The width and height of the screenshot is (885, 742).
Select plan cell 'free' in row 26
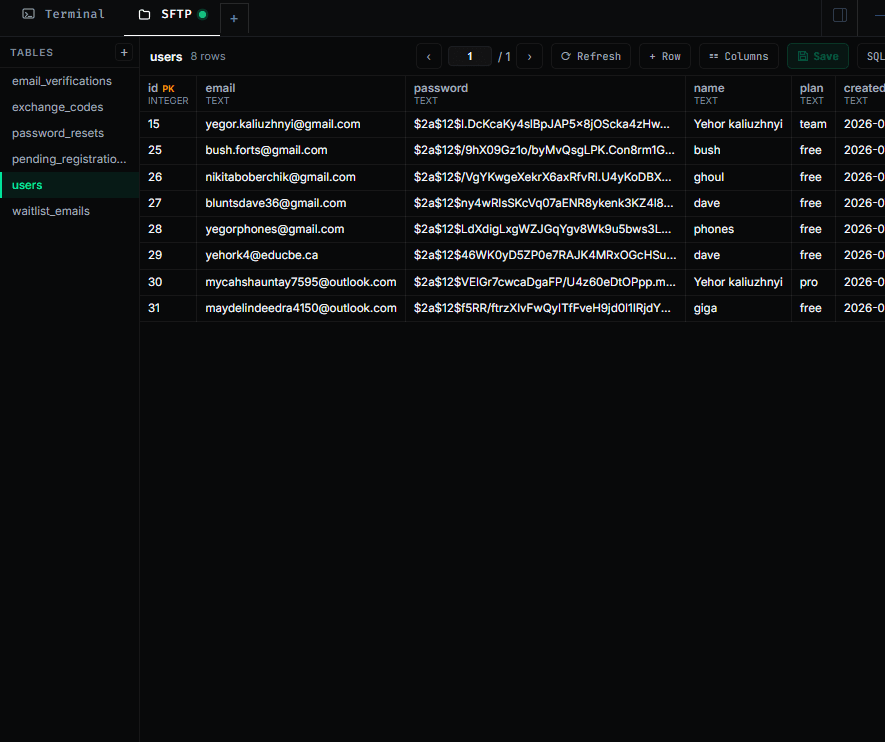813,177
